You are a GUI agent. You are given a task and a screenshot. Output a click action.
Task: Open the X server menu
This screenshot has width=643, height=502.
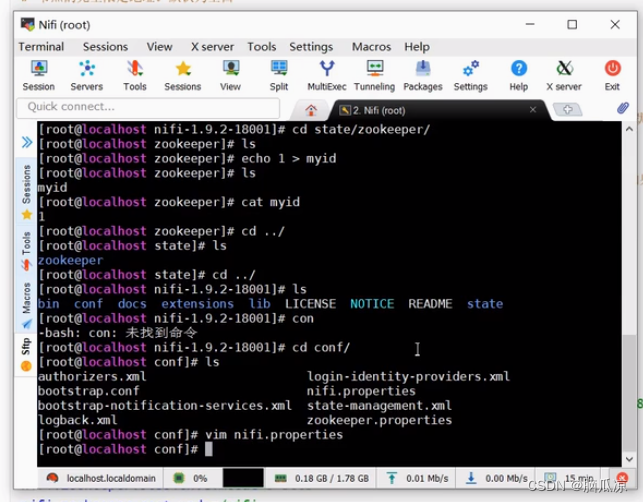212,47
